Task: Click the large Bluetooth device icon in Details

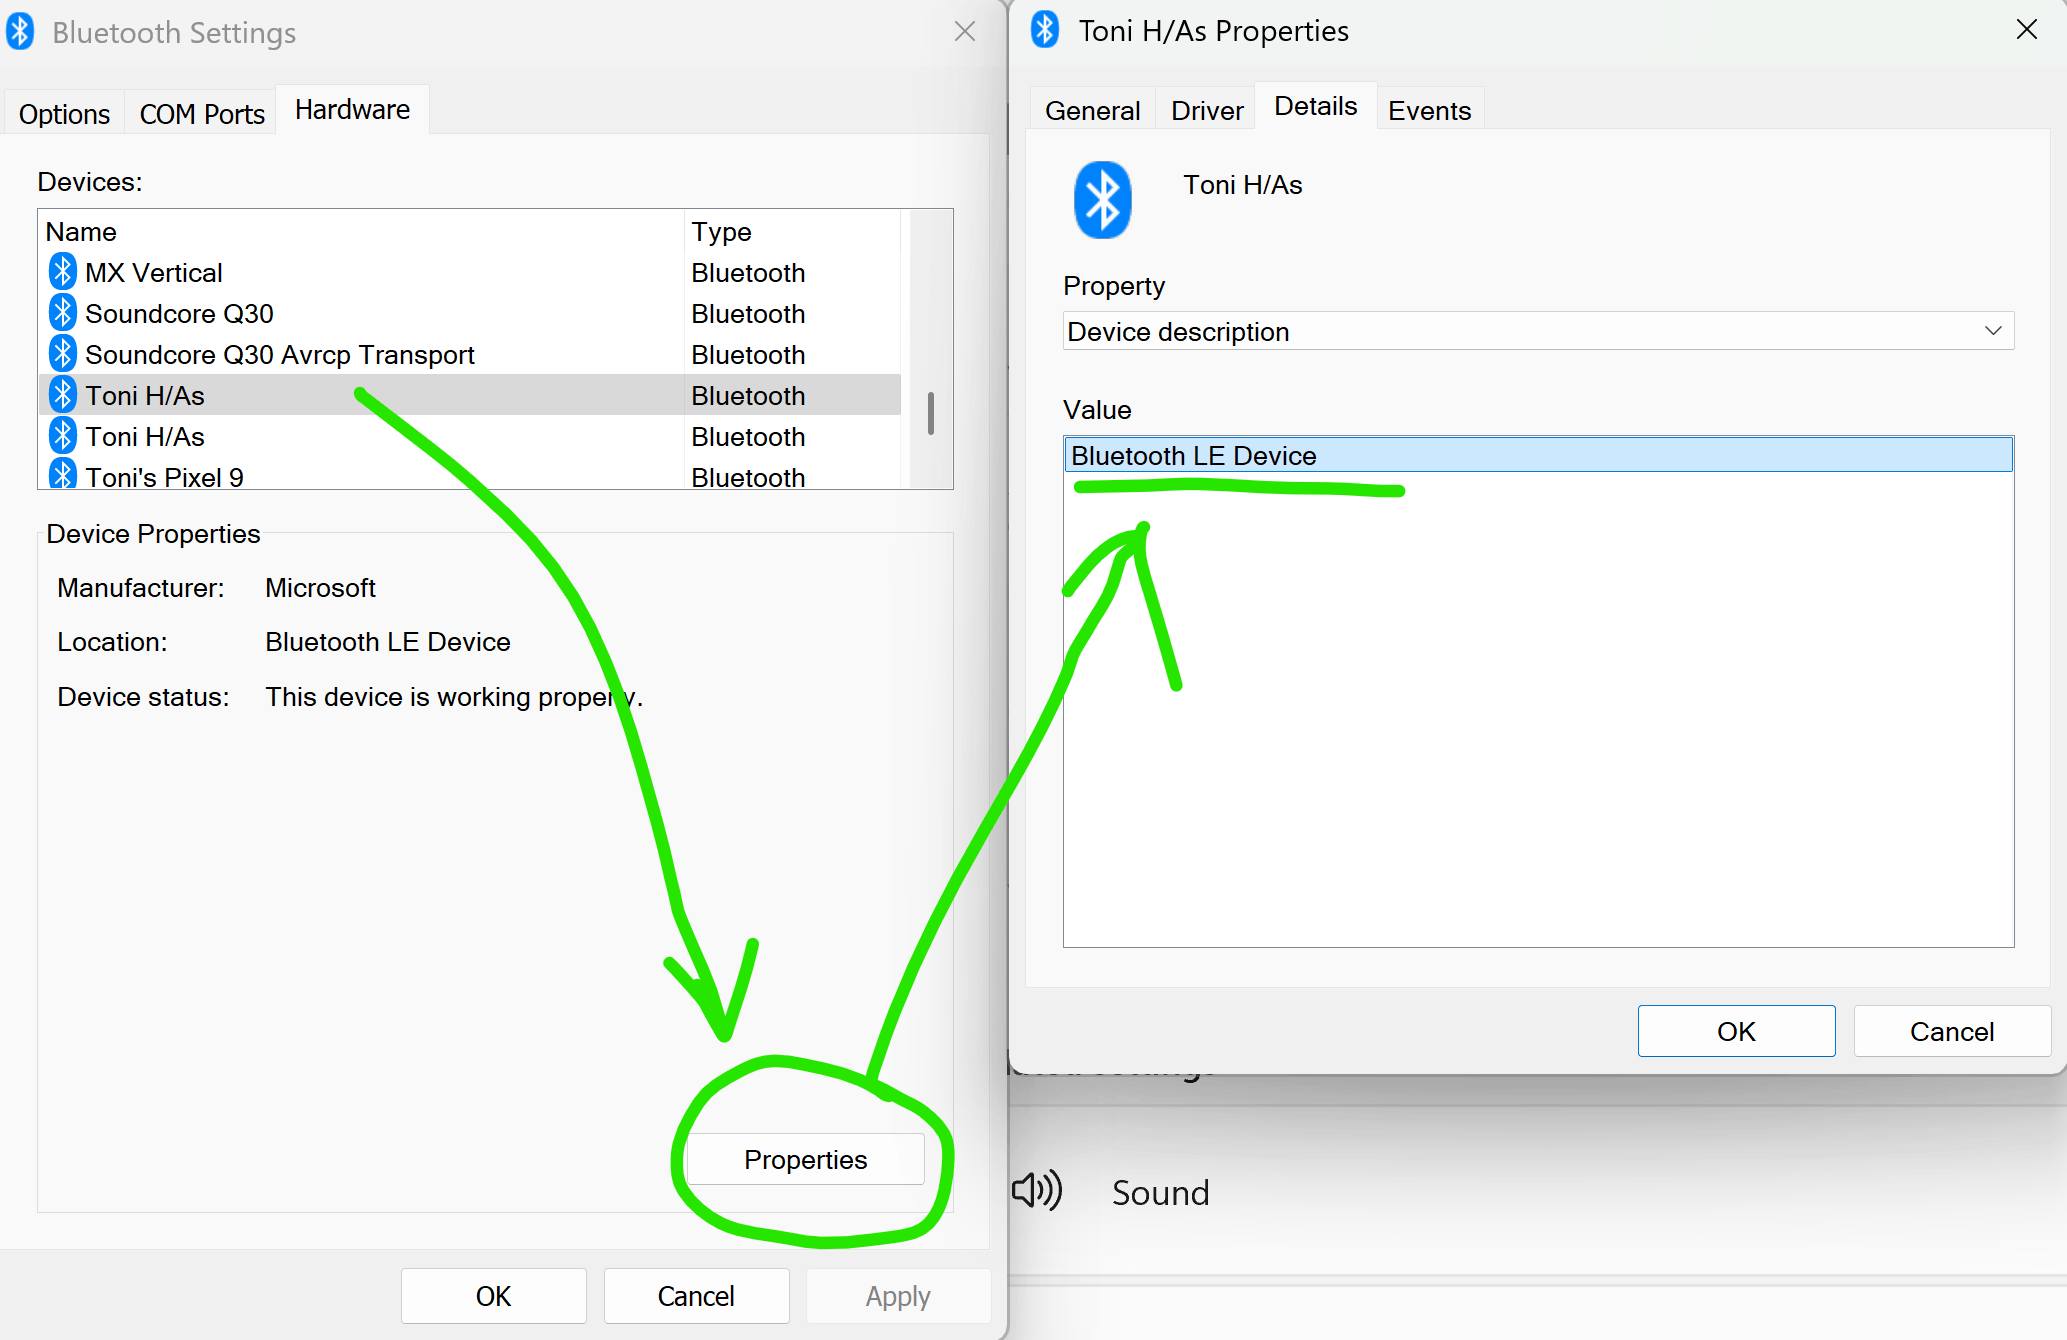Action: click(x=1102, y=200)
